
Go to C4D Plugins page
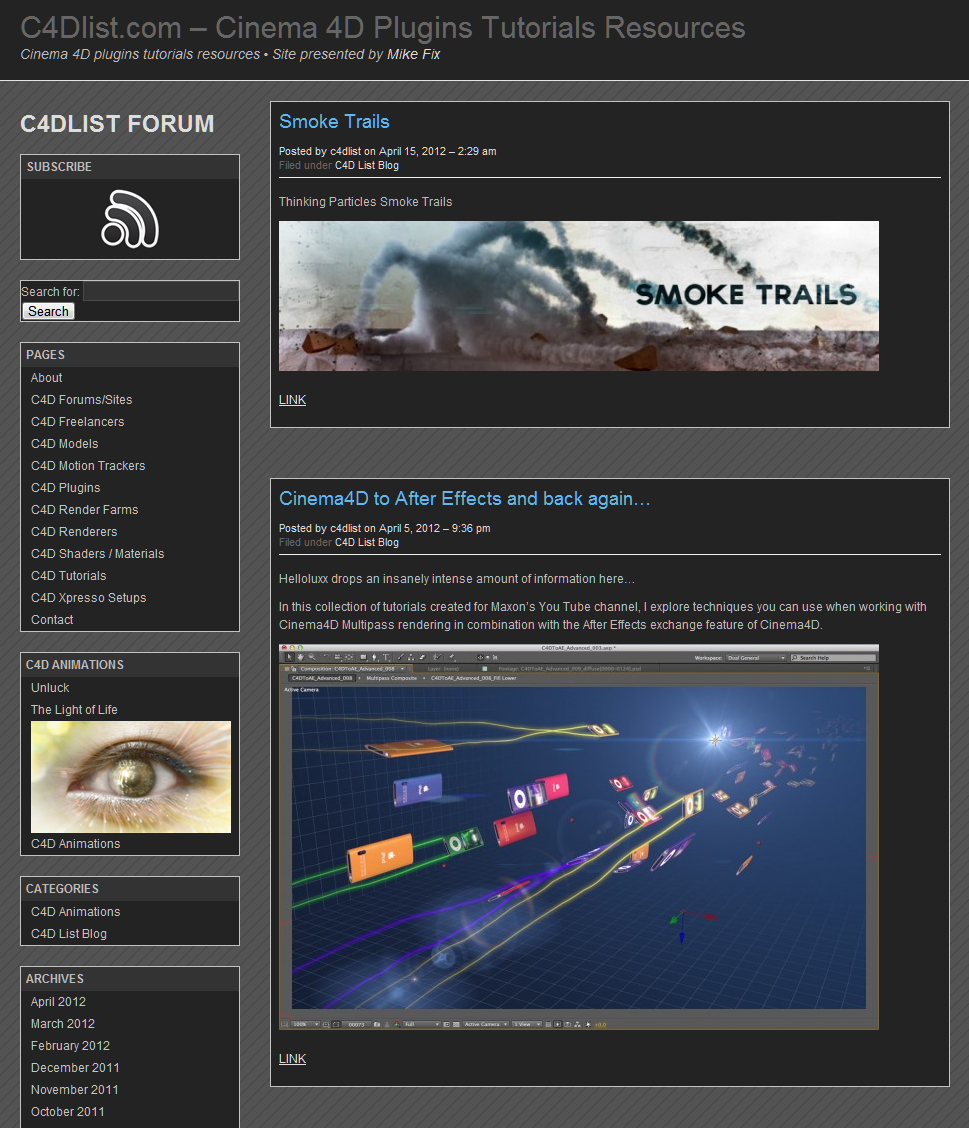pyautogui.click(x=65, y=488)
